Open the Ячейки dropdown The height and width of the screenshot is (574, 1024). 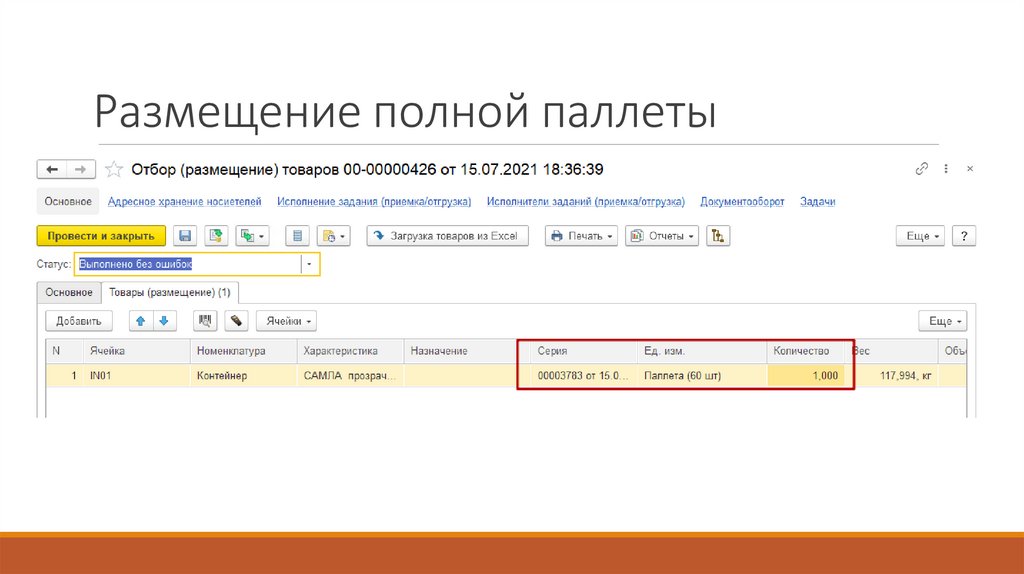[x=286, y=321]
